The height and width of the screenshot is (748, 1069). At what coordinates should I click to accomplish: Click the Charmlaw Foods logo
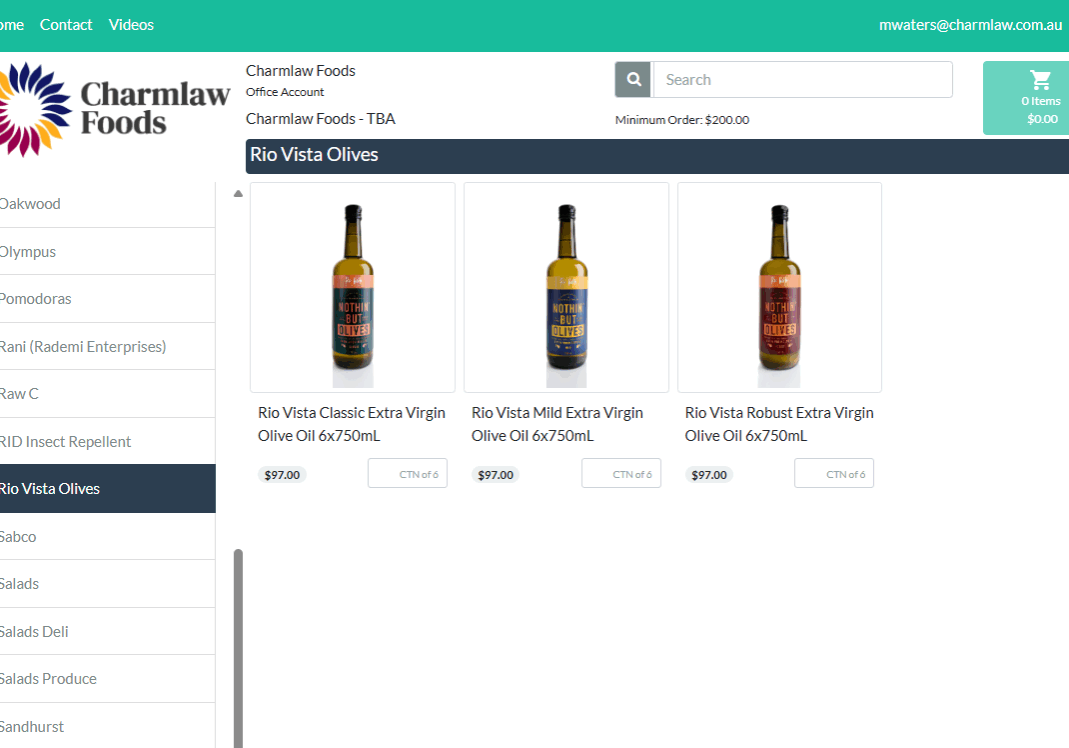[115, 109]
